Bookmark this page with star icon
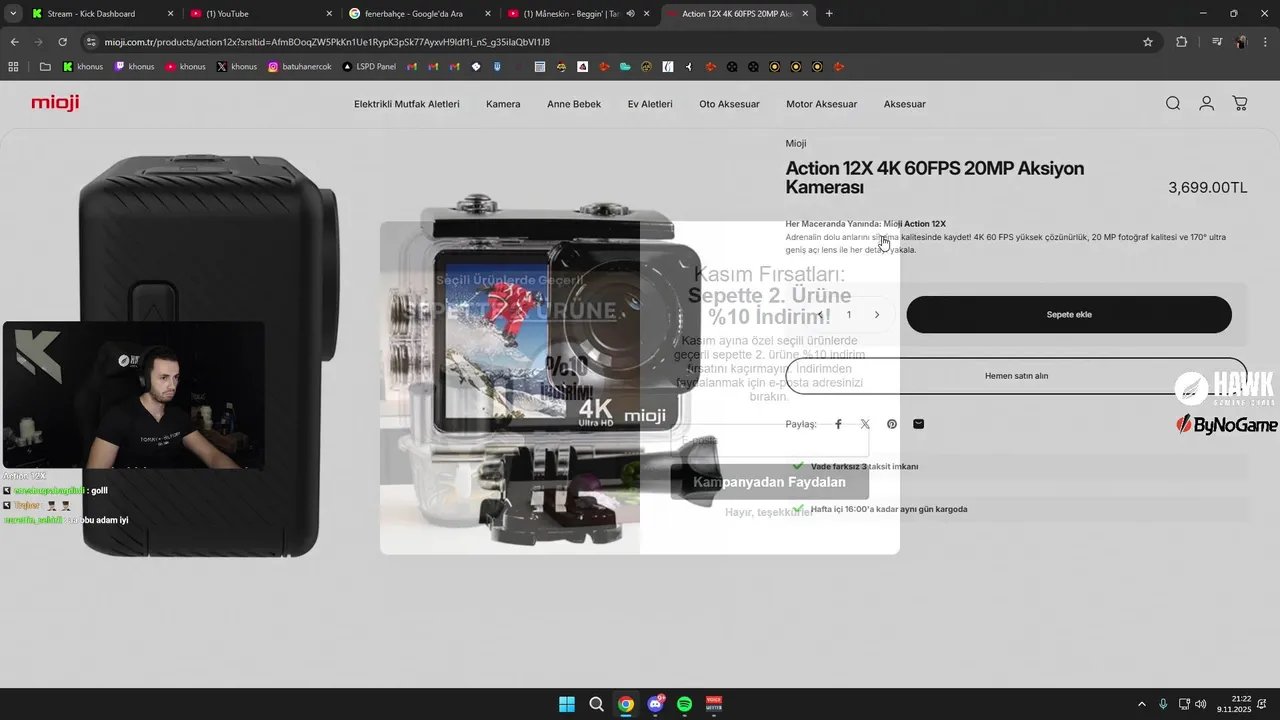 (1148, 42)
